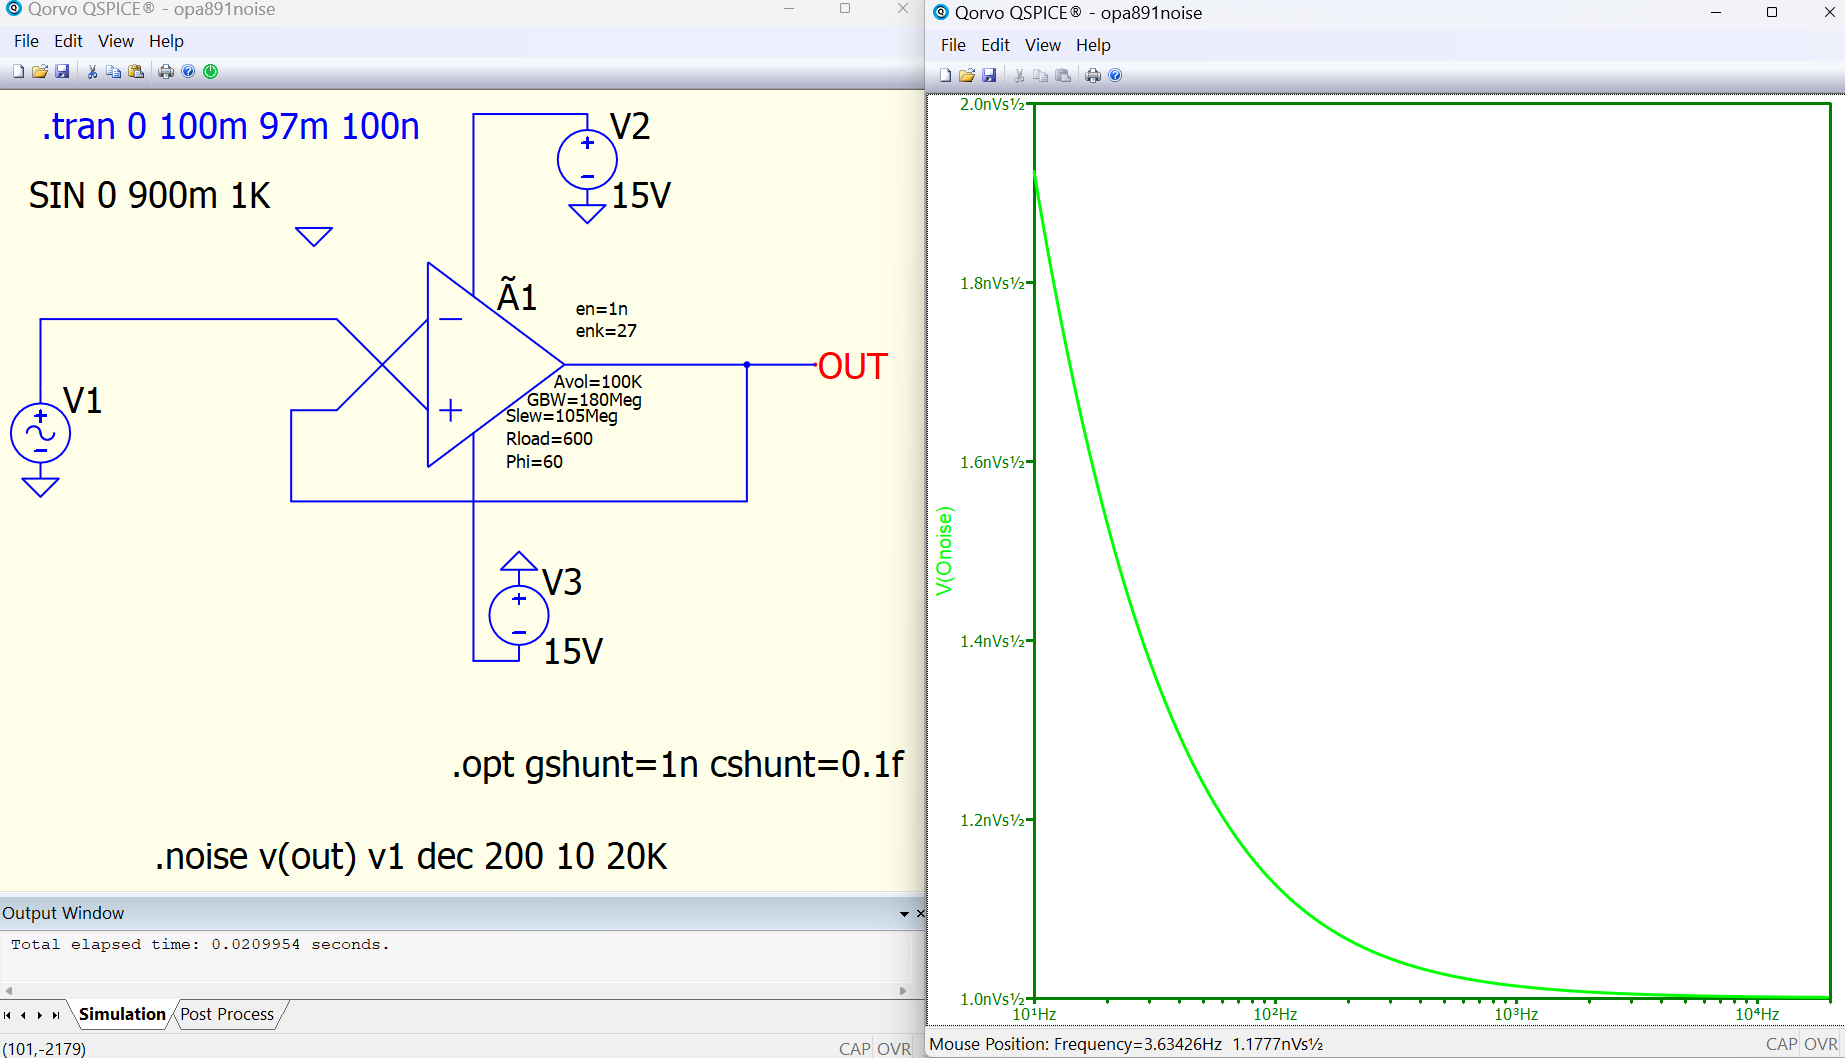Click the green Run simulation power icon
Screen dimensions: 1845x1058
tap(211, 72)
